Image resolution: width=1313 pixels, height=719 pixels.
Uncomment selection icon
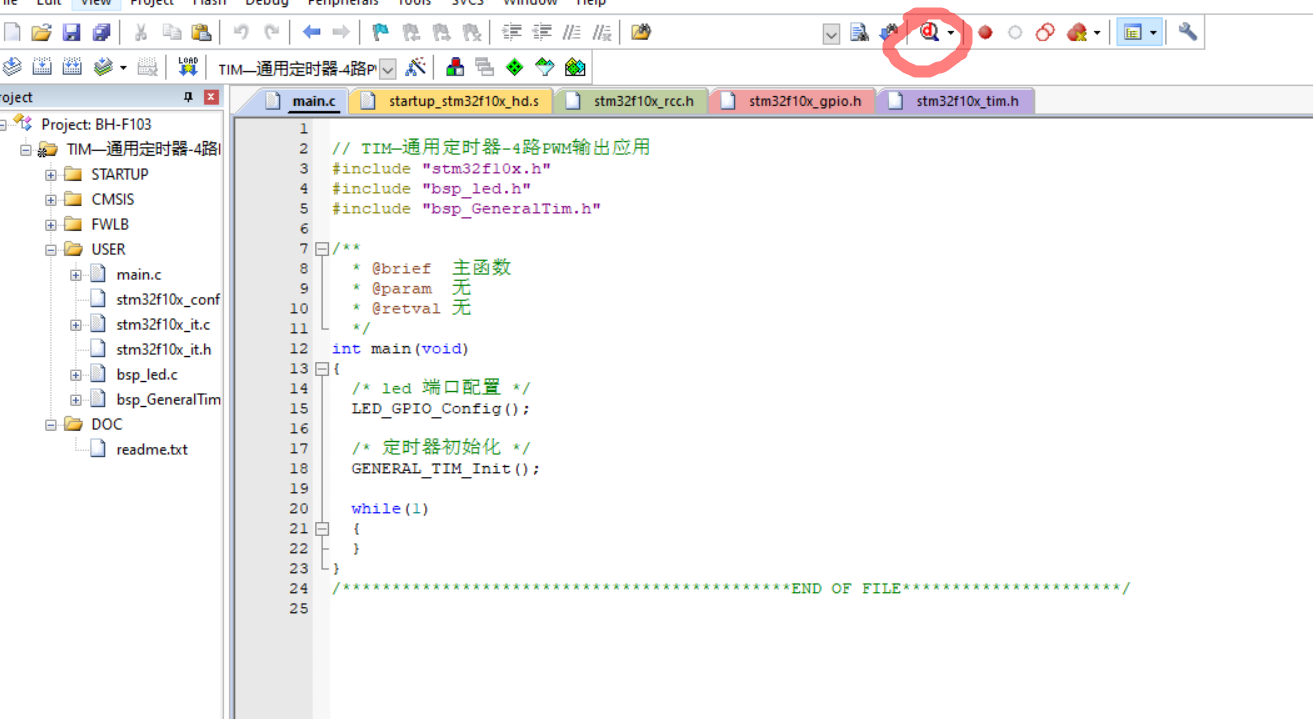point(602,33)
